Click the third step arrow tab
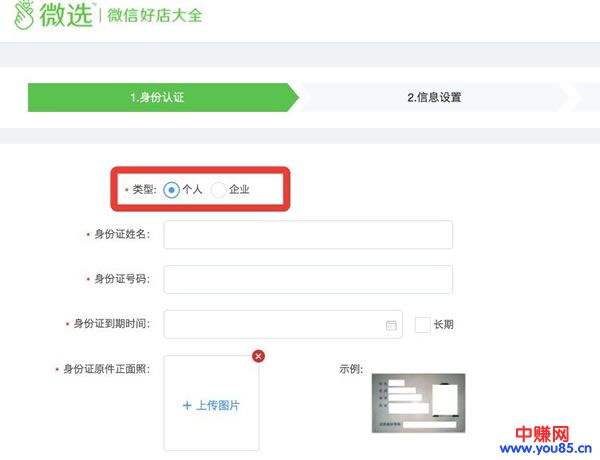 coord(586,97)
